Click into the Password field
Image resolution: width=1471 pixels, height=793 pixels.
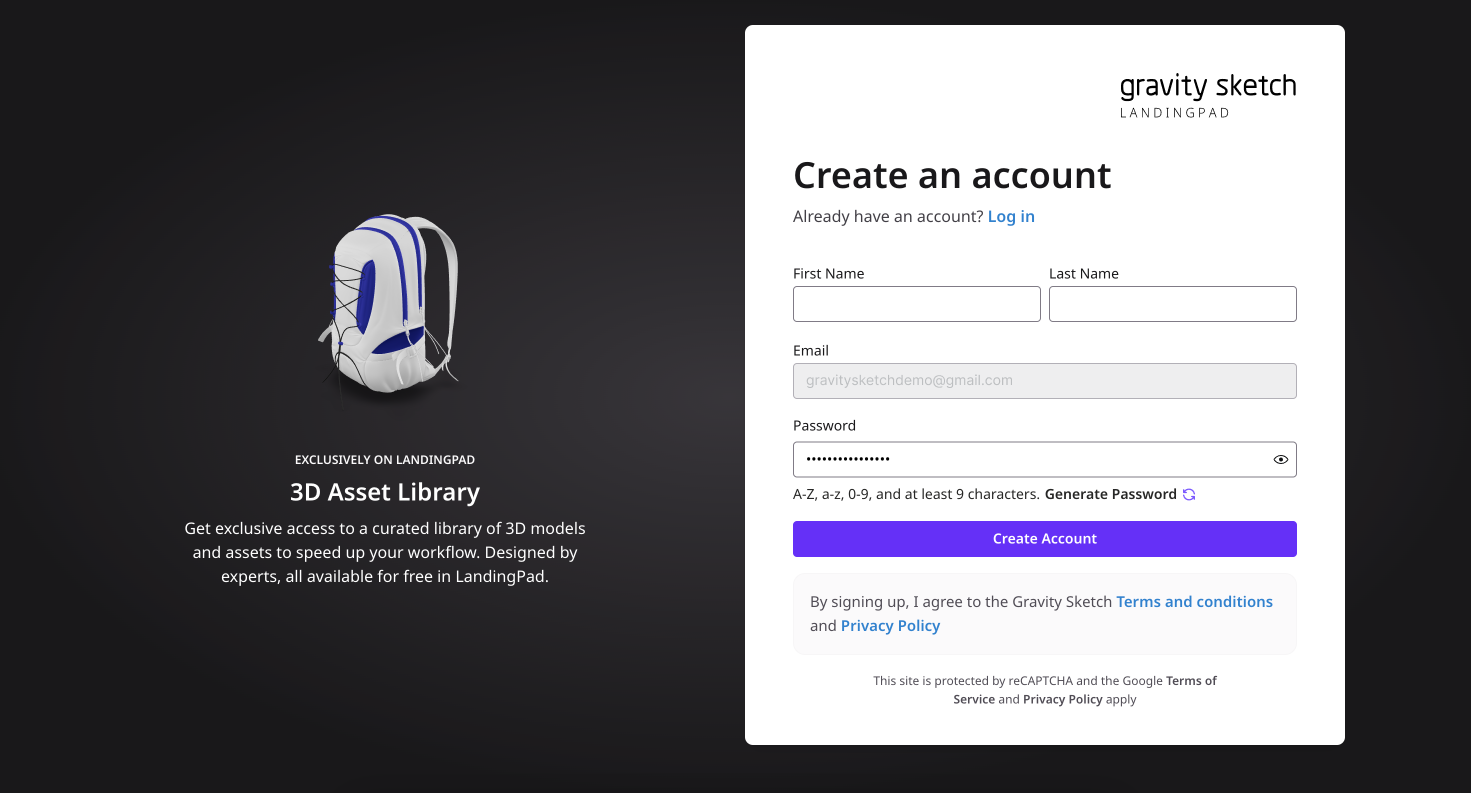pyautogui.click(x=1045, y=460)
